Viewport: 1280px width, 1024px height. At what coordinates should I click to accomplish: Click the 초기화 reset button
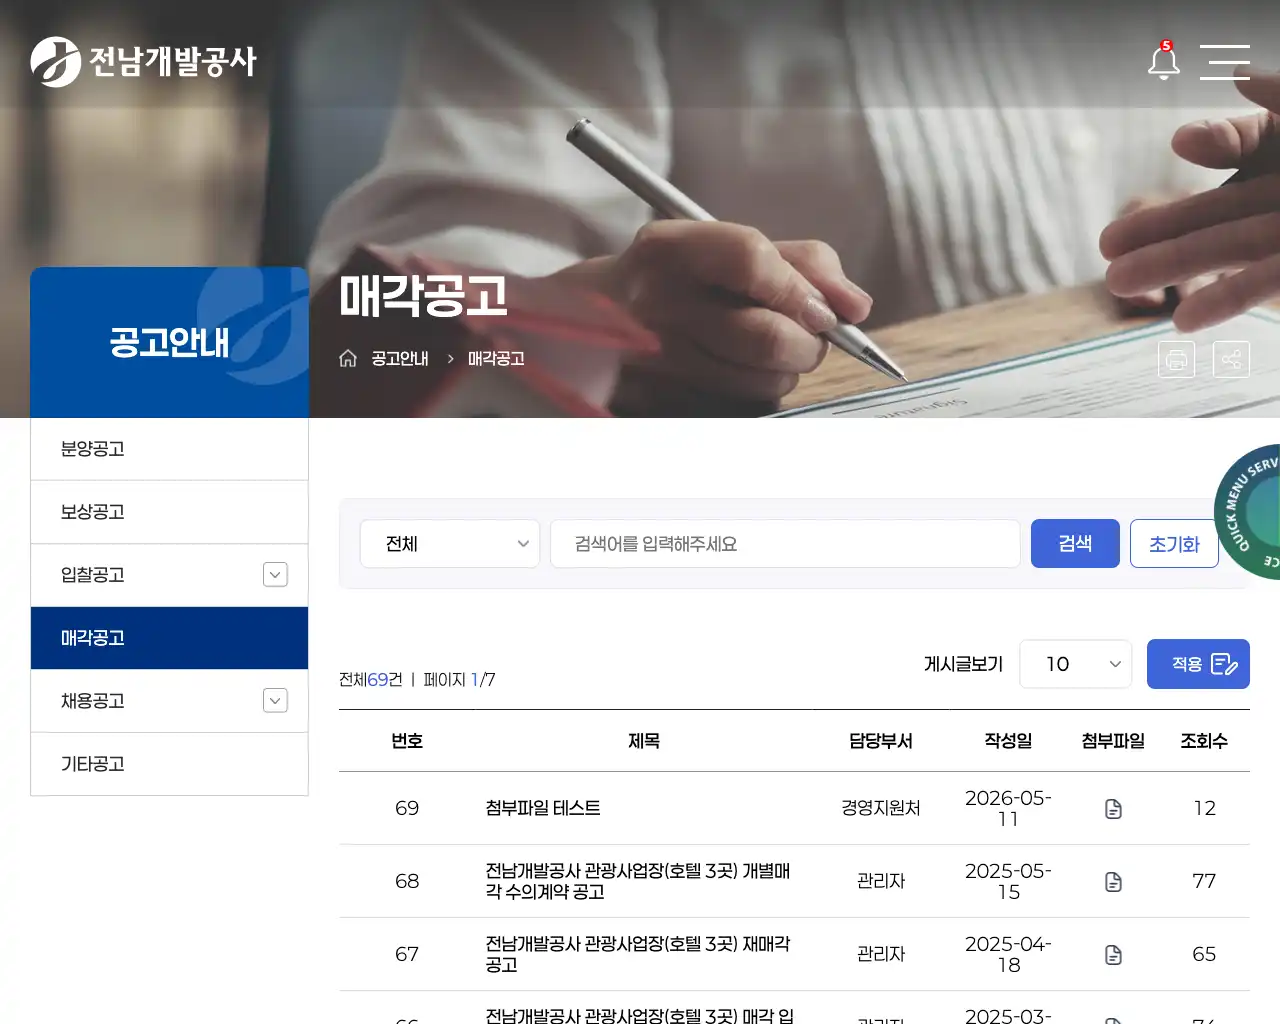pos(1174,544)
